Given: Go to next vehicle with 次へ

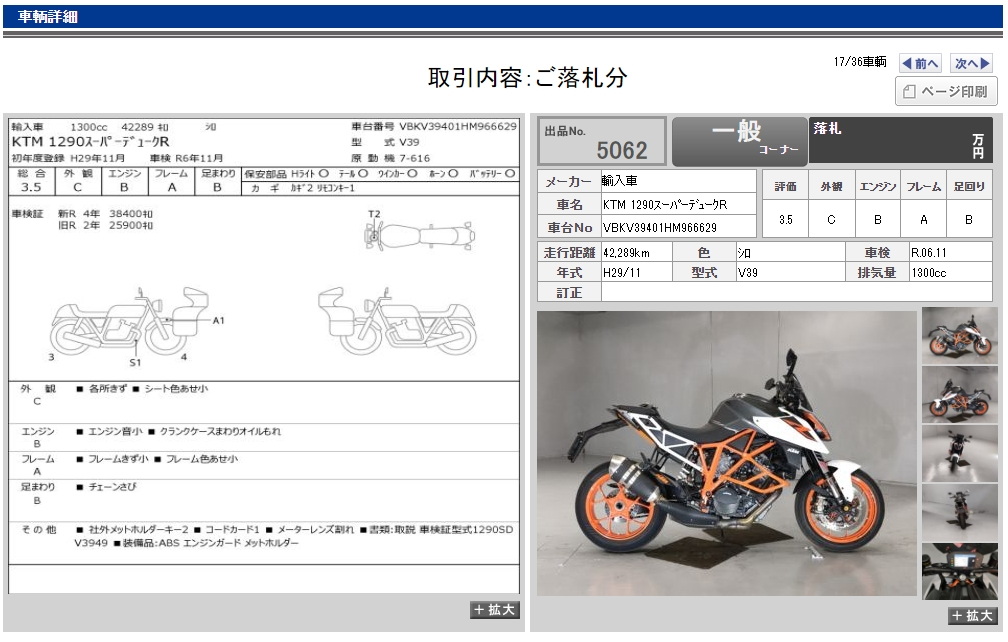Looking at the screenshot, I should tap(970, 63).
